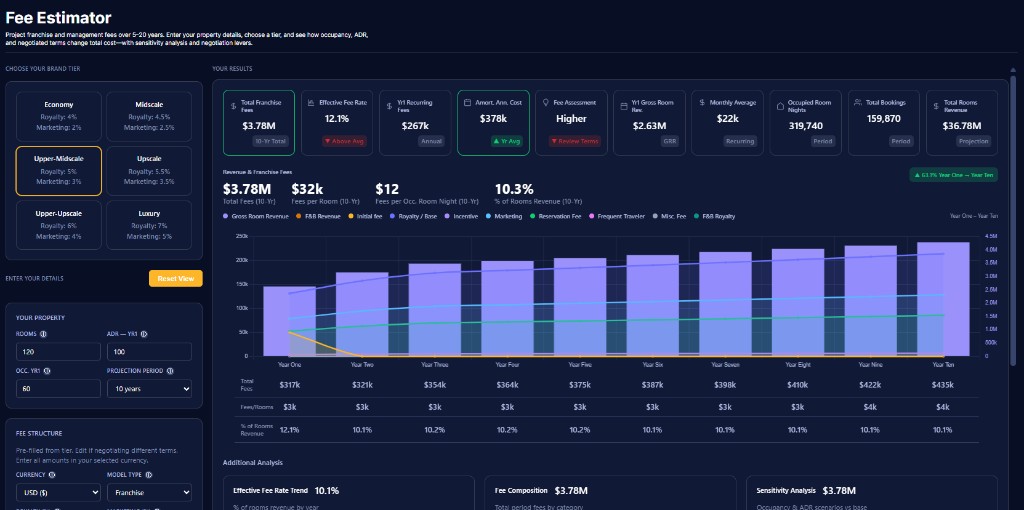Click the Reset View button

point(176,278)
